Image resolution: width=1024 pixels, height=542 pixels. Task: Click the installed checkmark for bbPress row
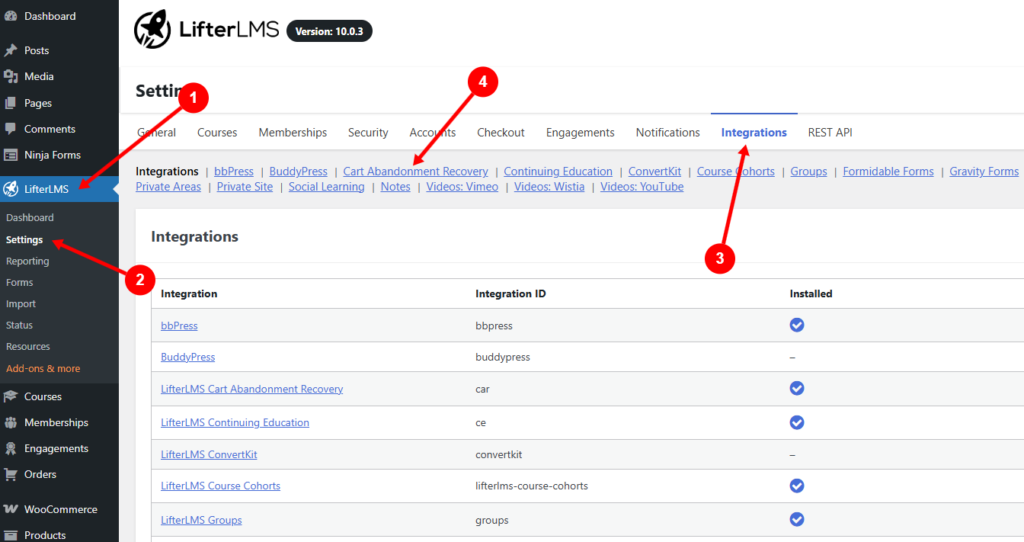pyautogui.click(x=797, y=325)
